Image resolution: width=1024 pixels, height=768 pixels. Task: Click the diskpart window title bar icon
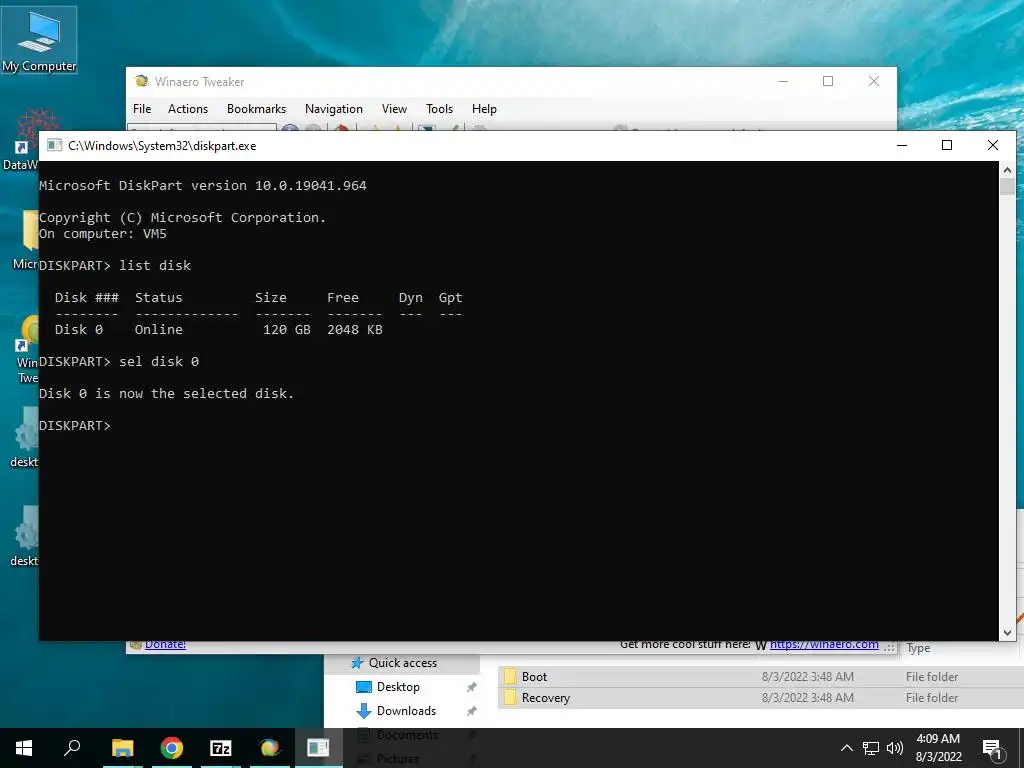tap(55, 145)
